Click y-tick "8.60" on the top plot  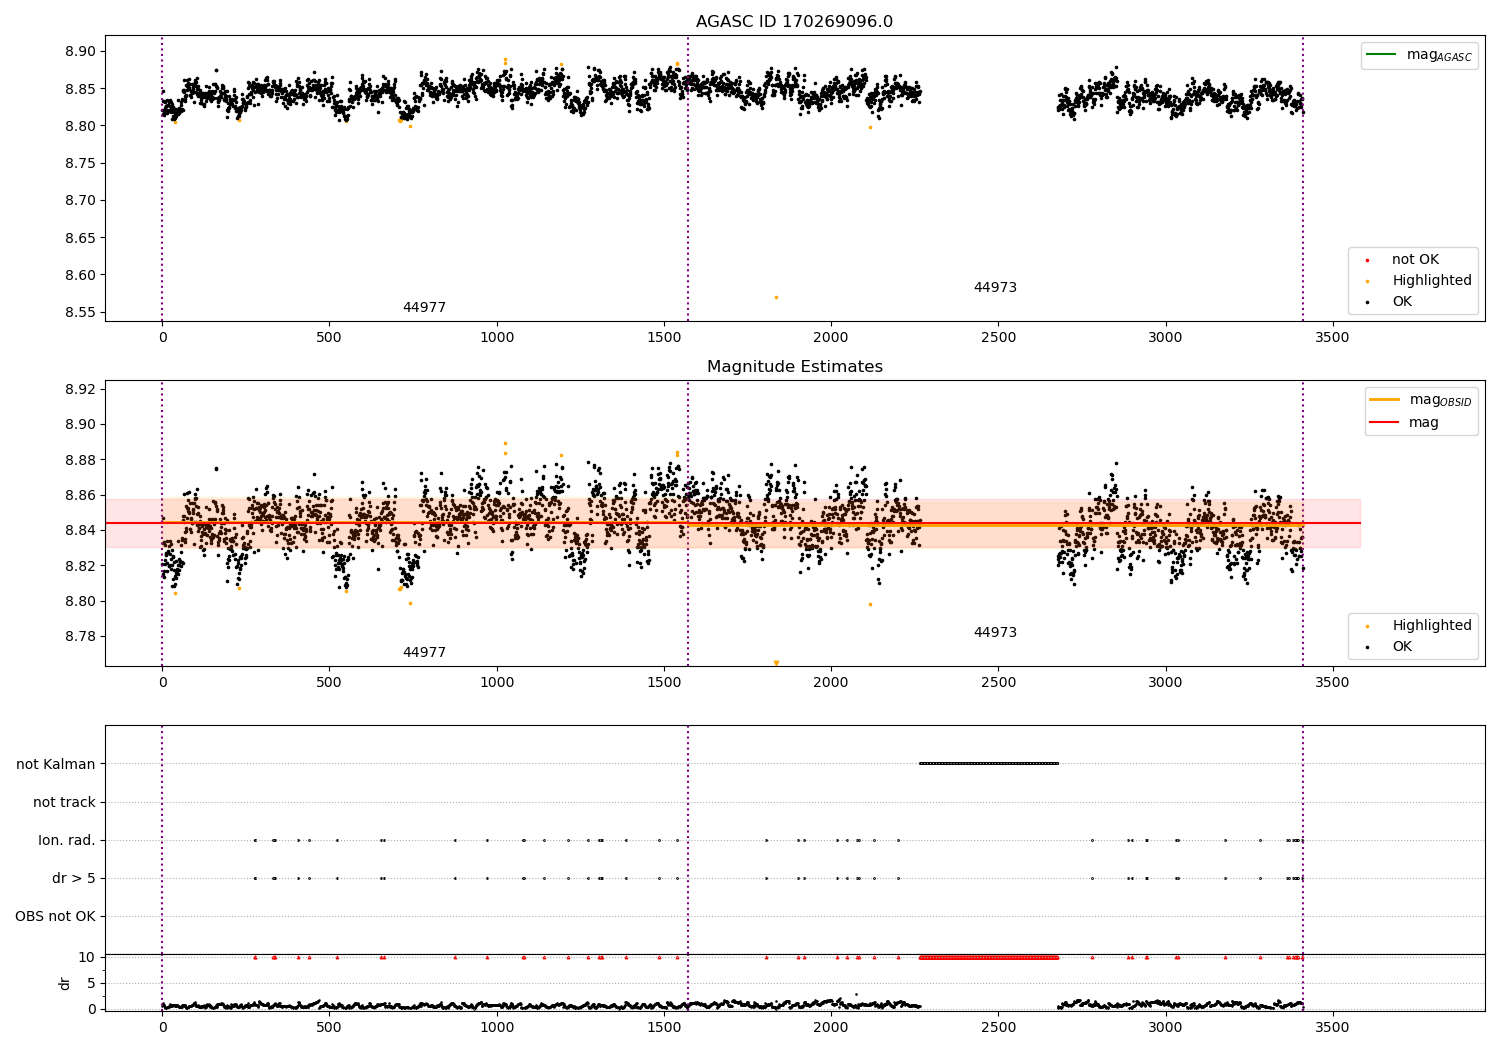tap(81, 276)
